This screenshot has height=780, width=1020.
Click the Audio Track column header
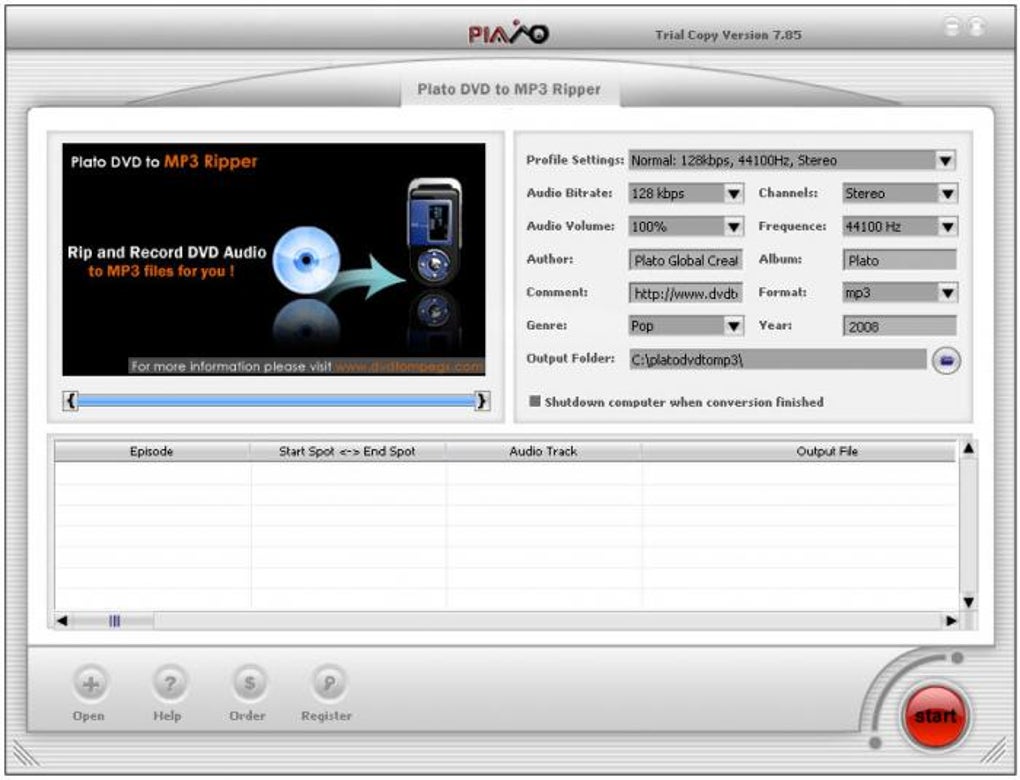click(543, 451)
